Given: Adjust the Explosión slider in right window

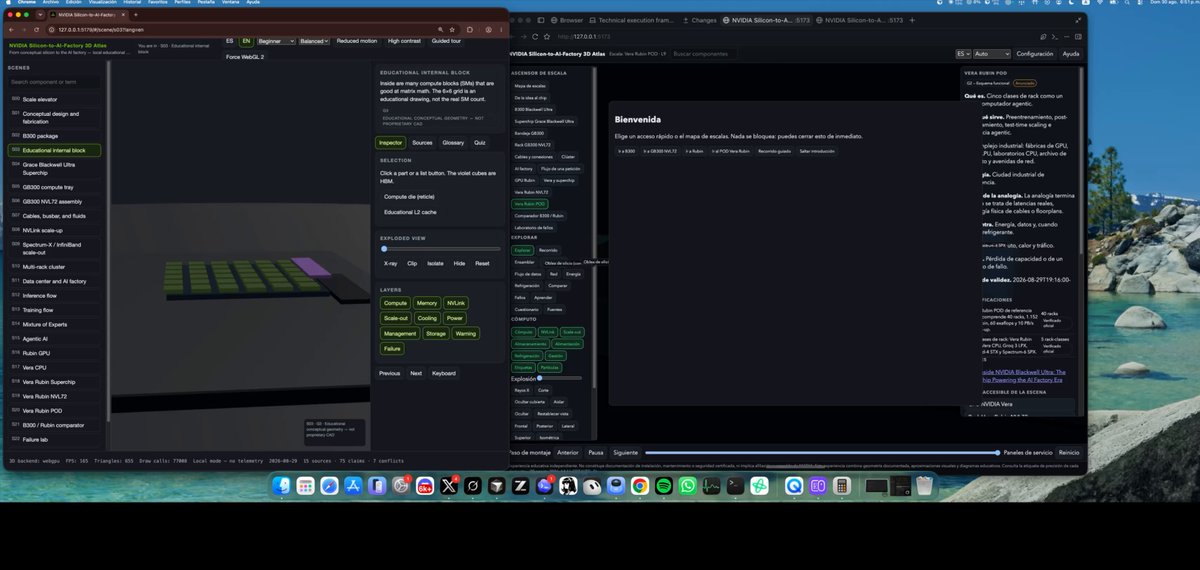Looking at the screenshot, I should [x=560, y=379].
